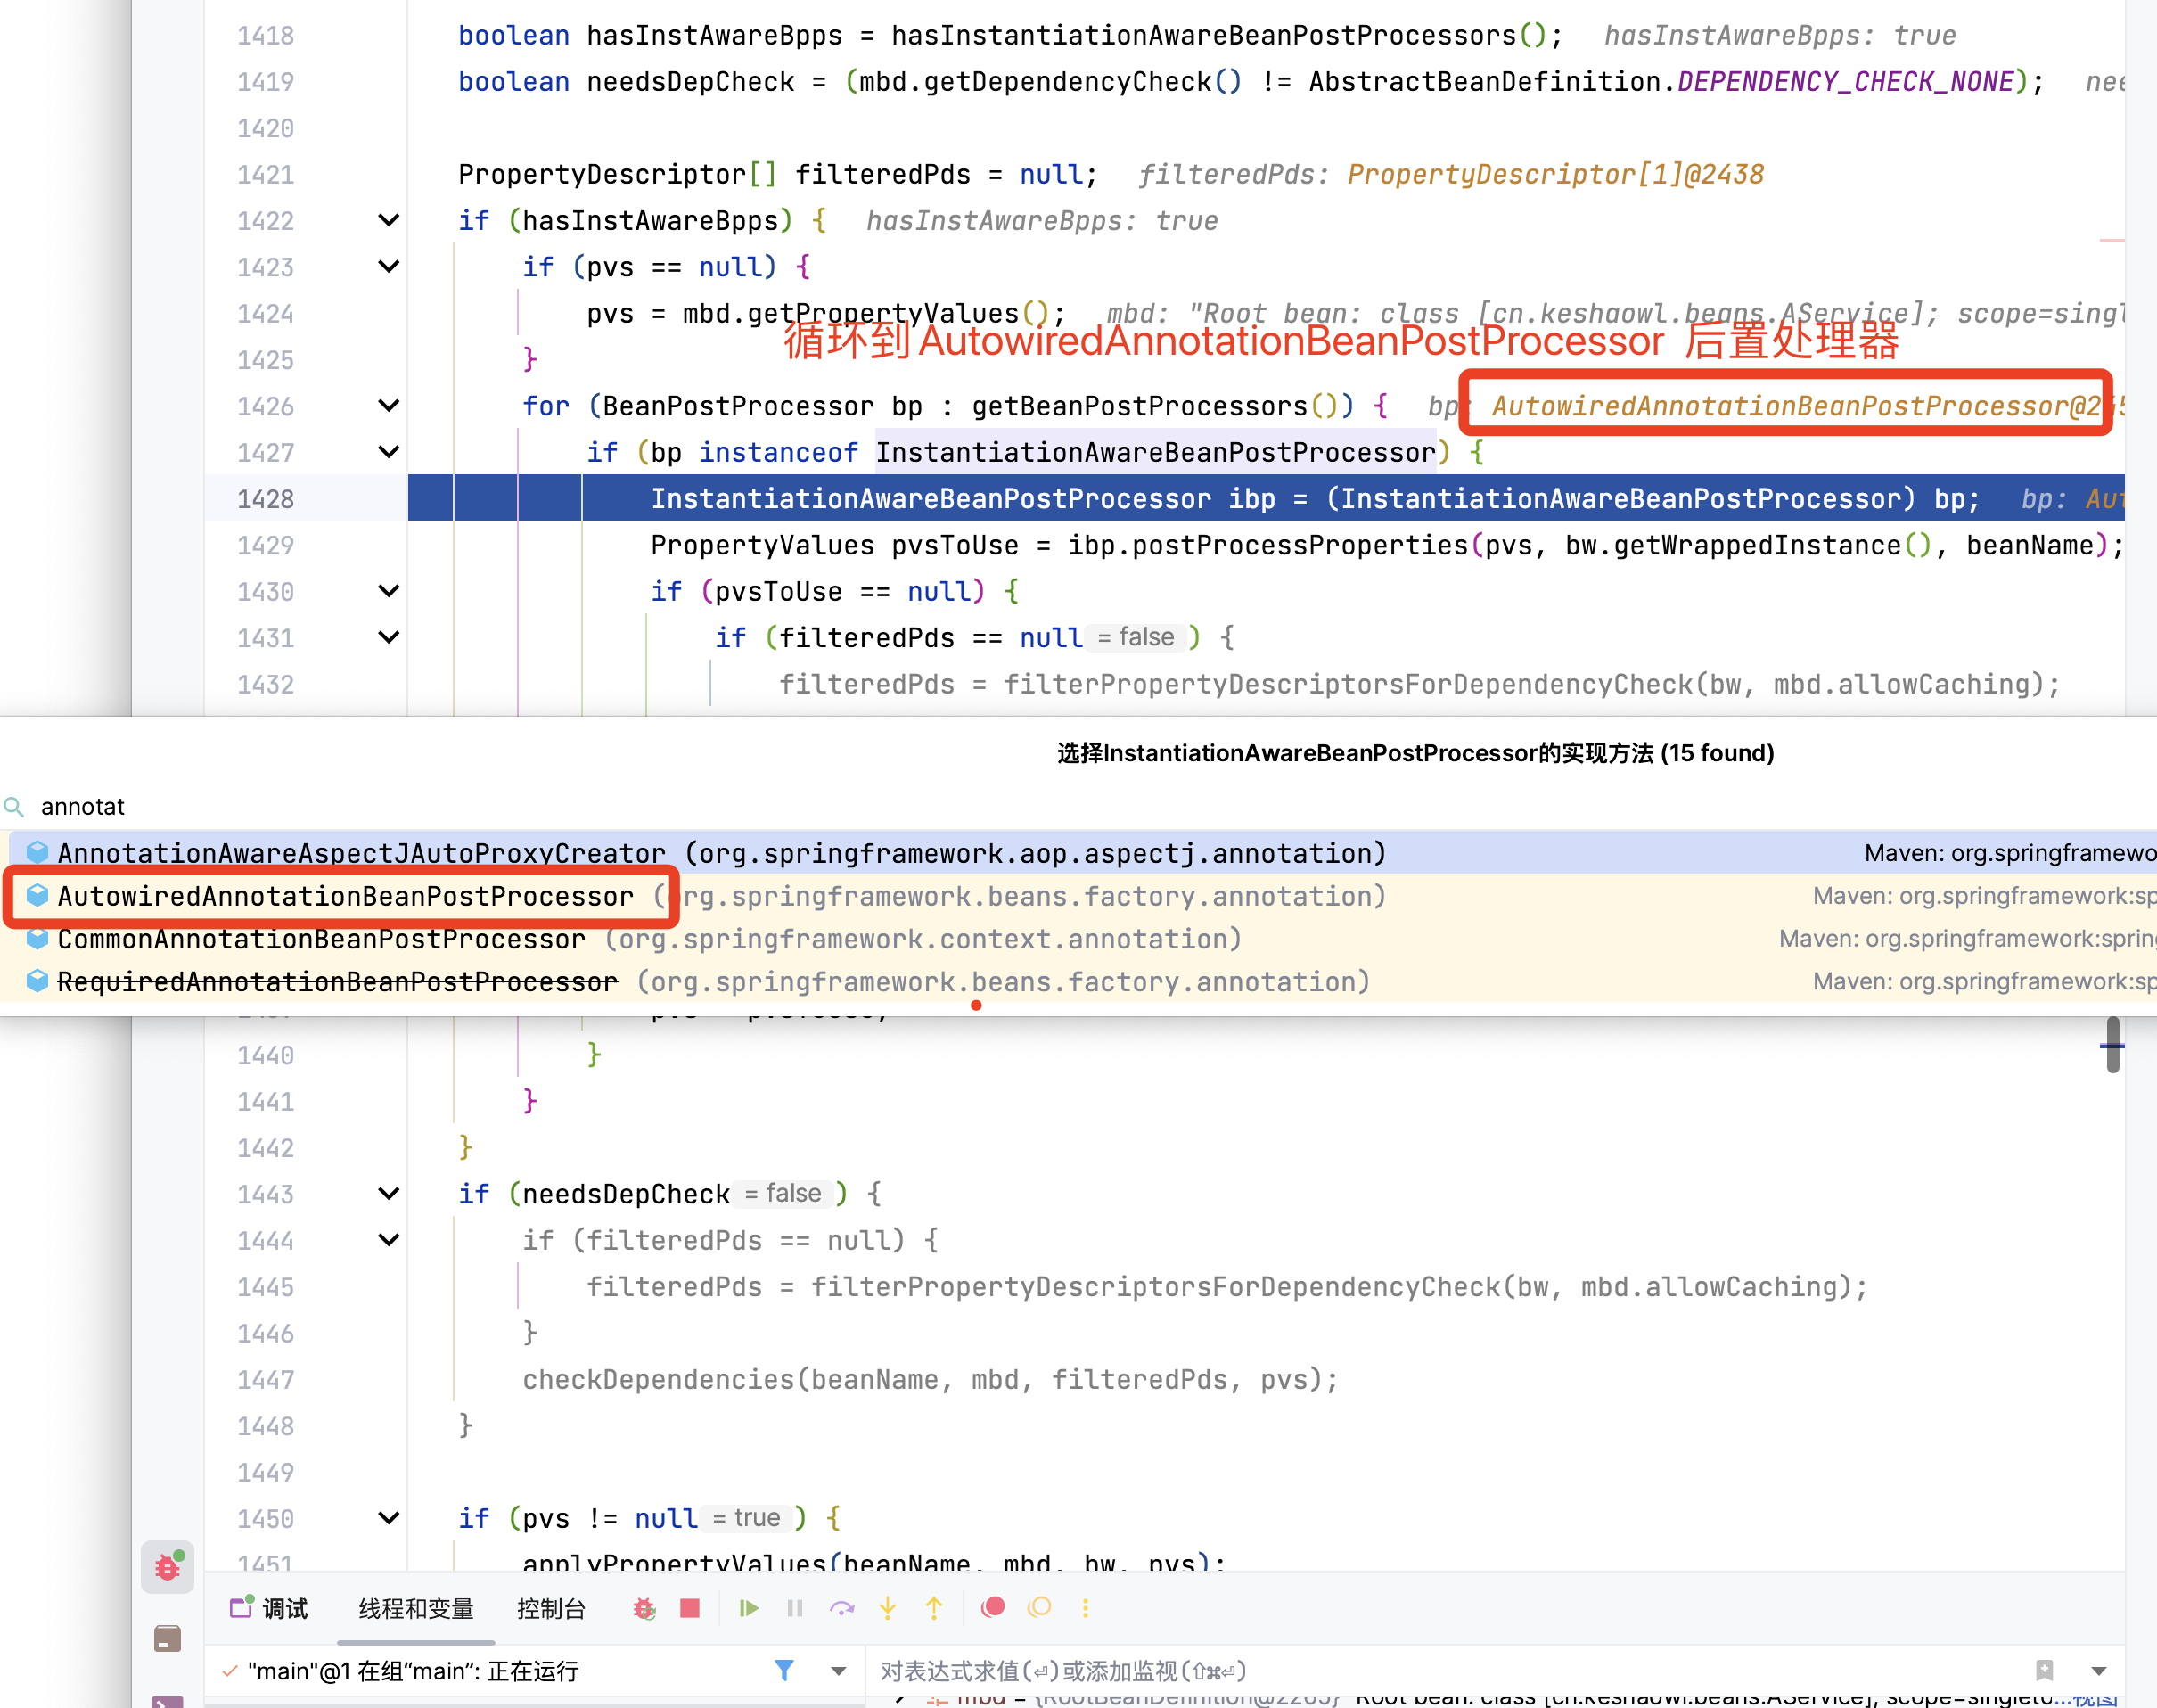The height and width of the screenshot is (1708, 2157).
Task: Resume program with green play icon
Action: pos(748,1608)
